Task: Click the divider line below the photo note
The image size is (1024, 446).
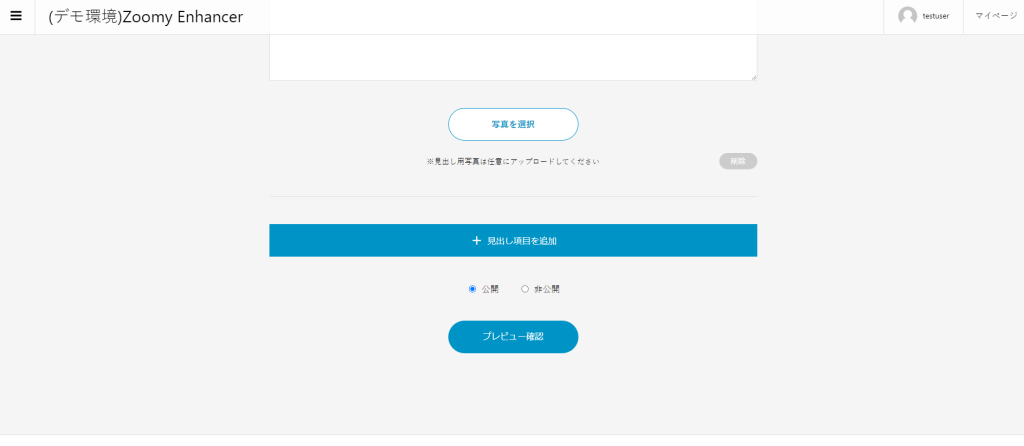Action: (x=512, y=197)
